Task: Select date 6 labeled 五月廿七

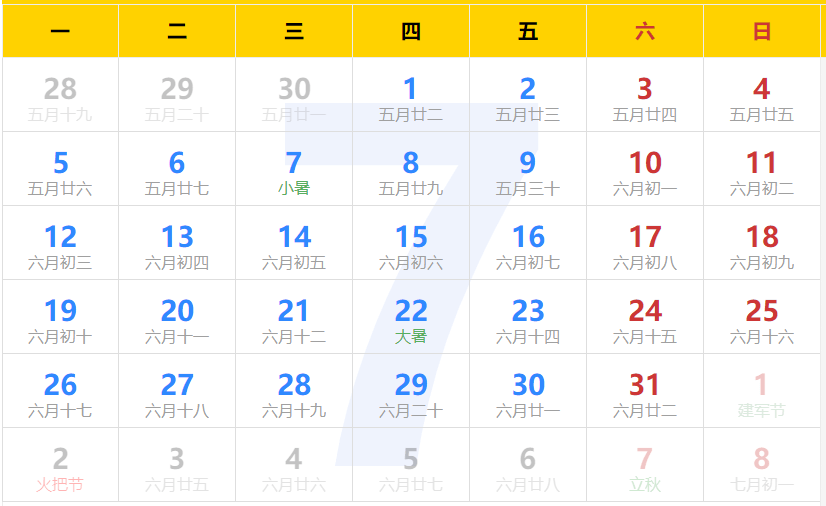Action: tap(177, 169)
